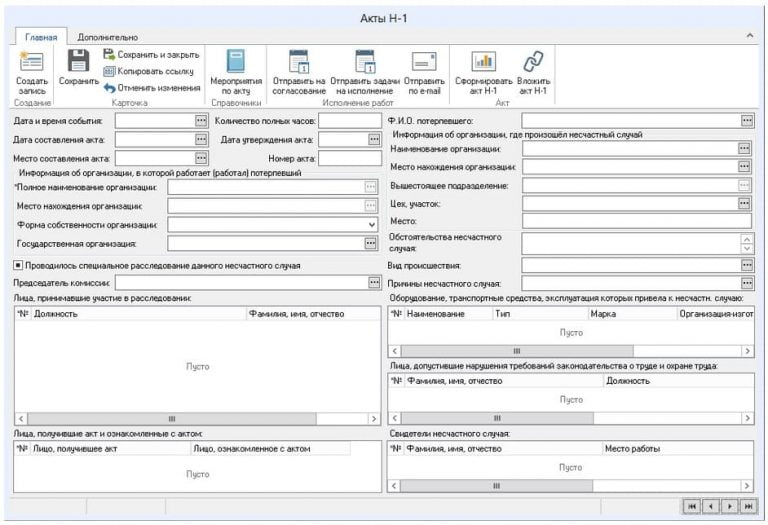Viewport: 768px width, 525px height.
Task: Click right scroll arrow of equipment table
Action: pyautogui.click(x=747, y=351)
